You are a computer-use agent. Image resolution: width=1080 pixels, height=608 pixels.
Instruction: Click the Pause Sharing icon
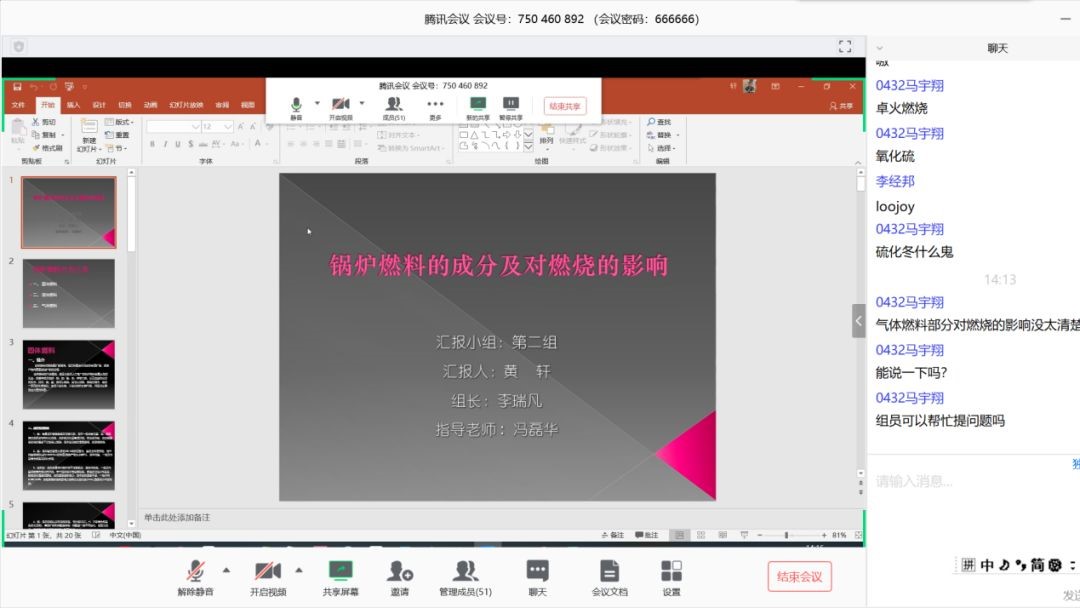point(510,106)
